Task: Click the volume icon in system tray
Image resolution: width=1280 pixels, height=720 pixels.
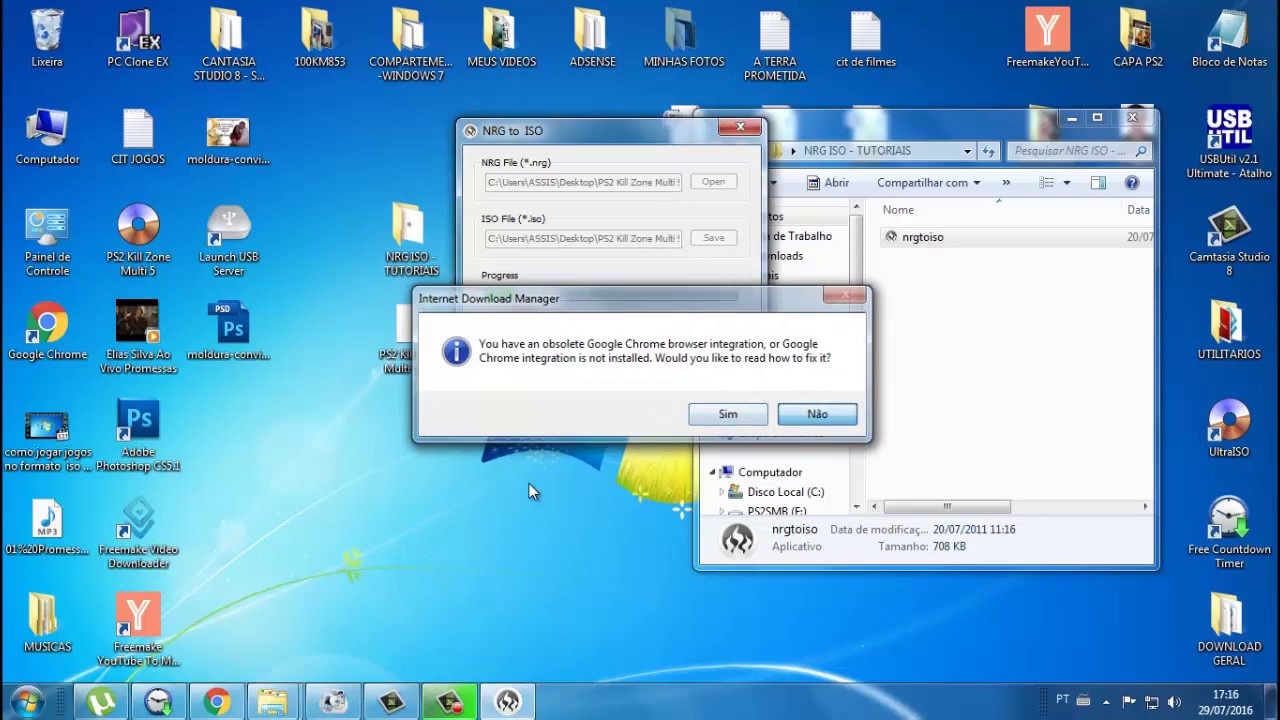Action: 1174,702
